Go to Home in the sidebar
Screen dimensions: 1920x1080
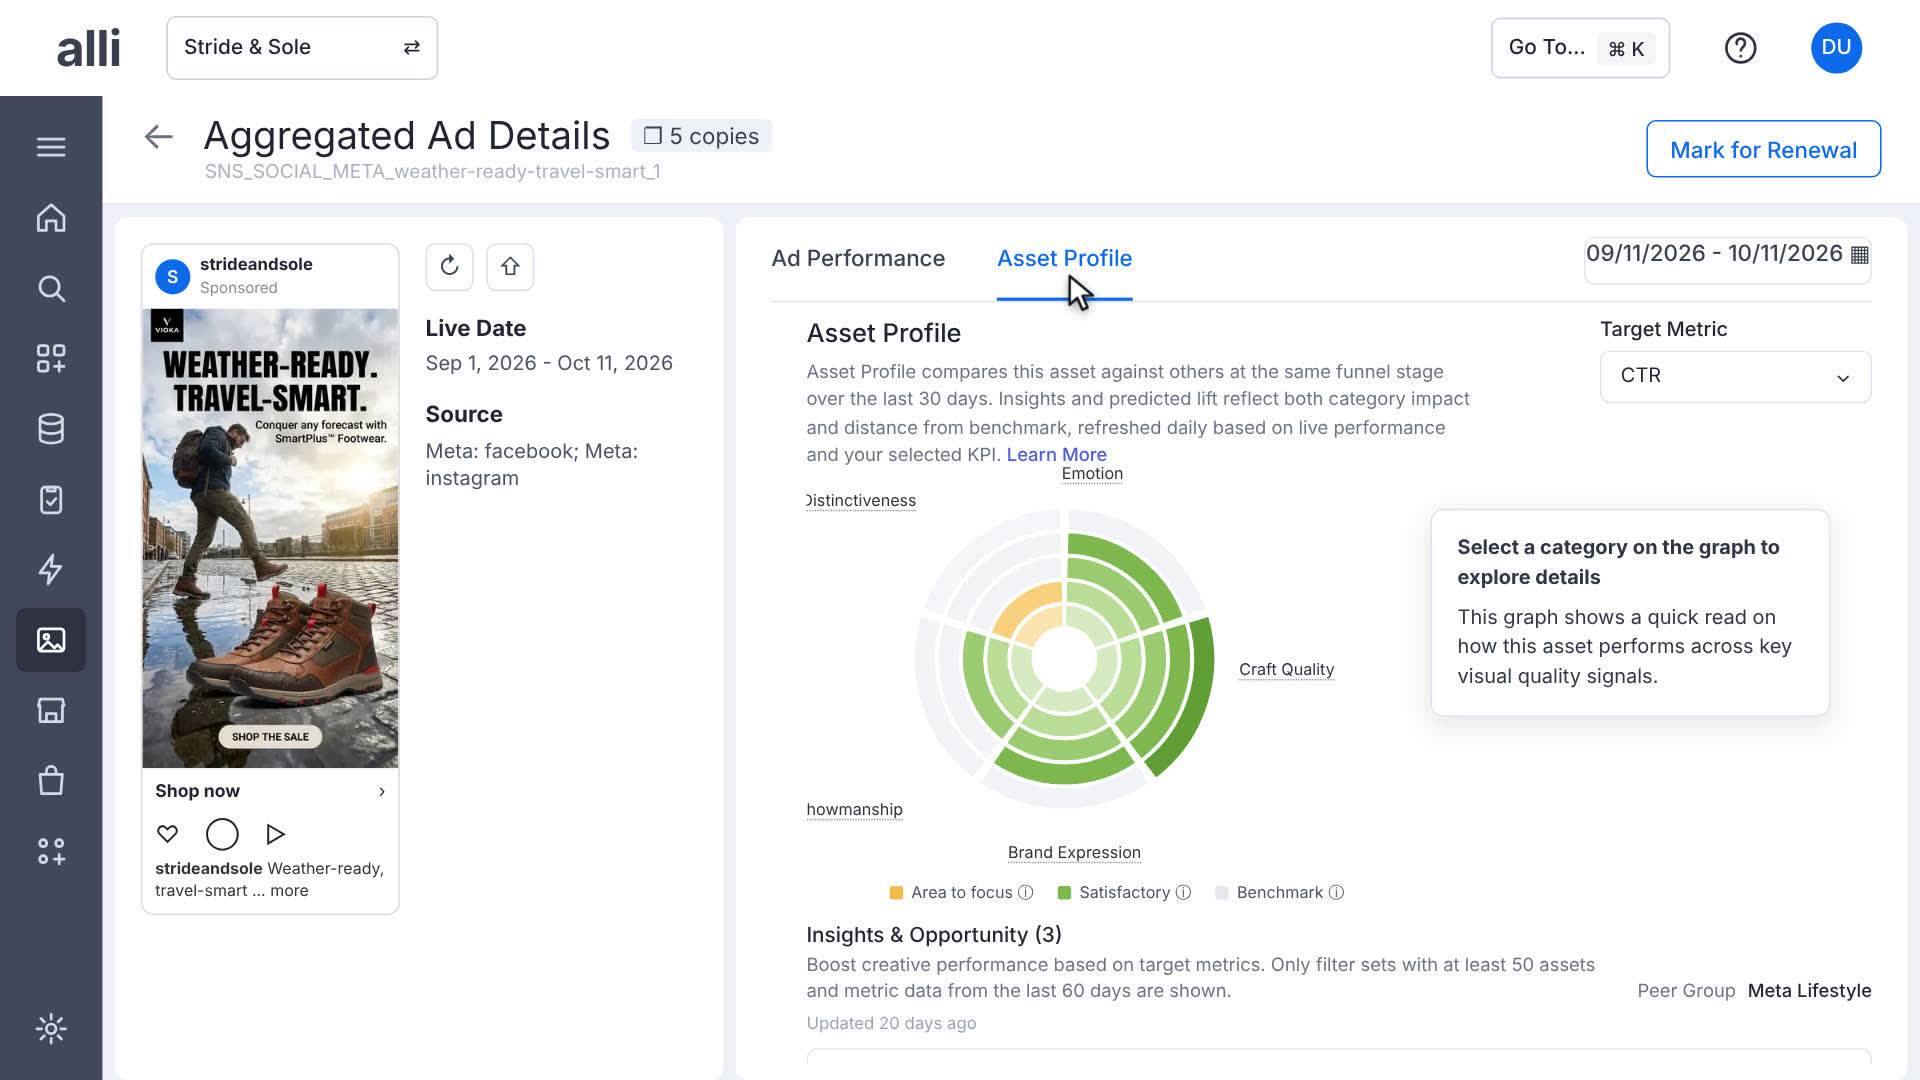point(51,218)
